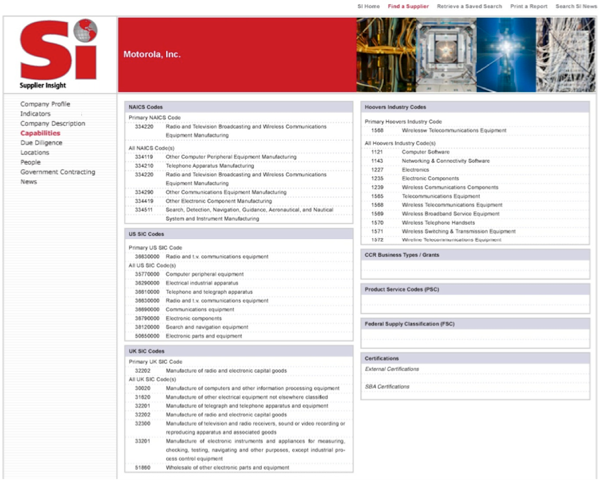Click Hoovers Industry Codes header

tap(475, 107)
